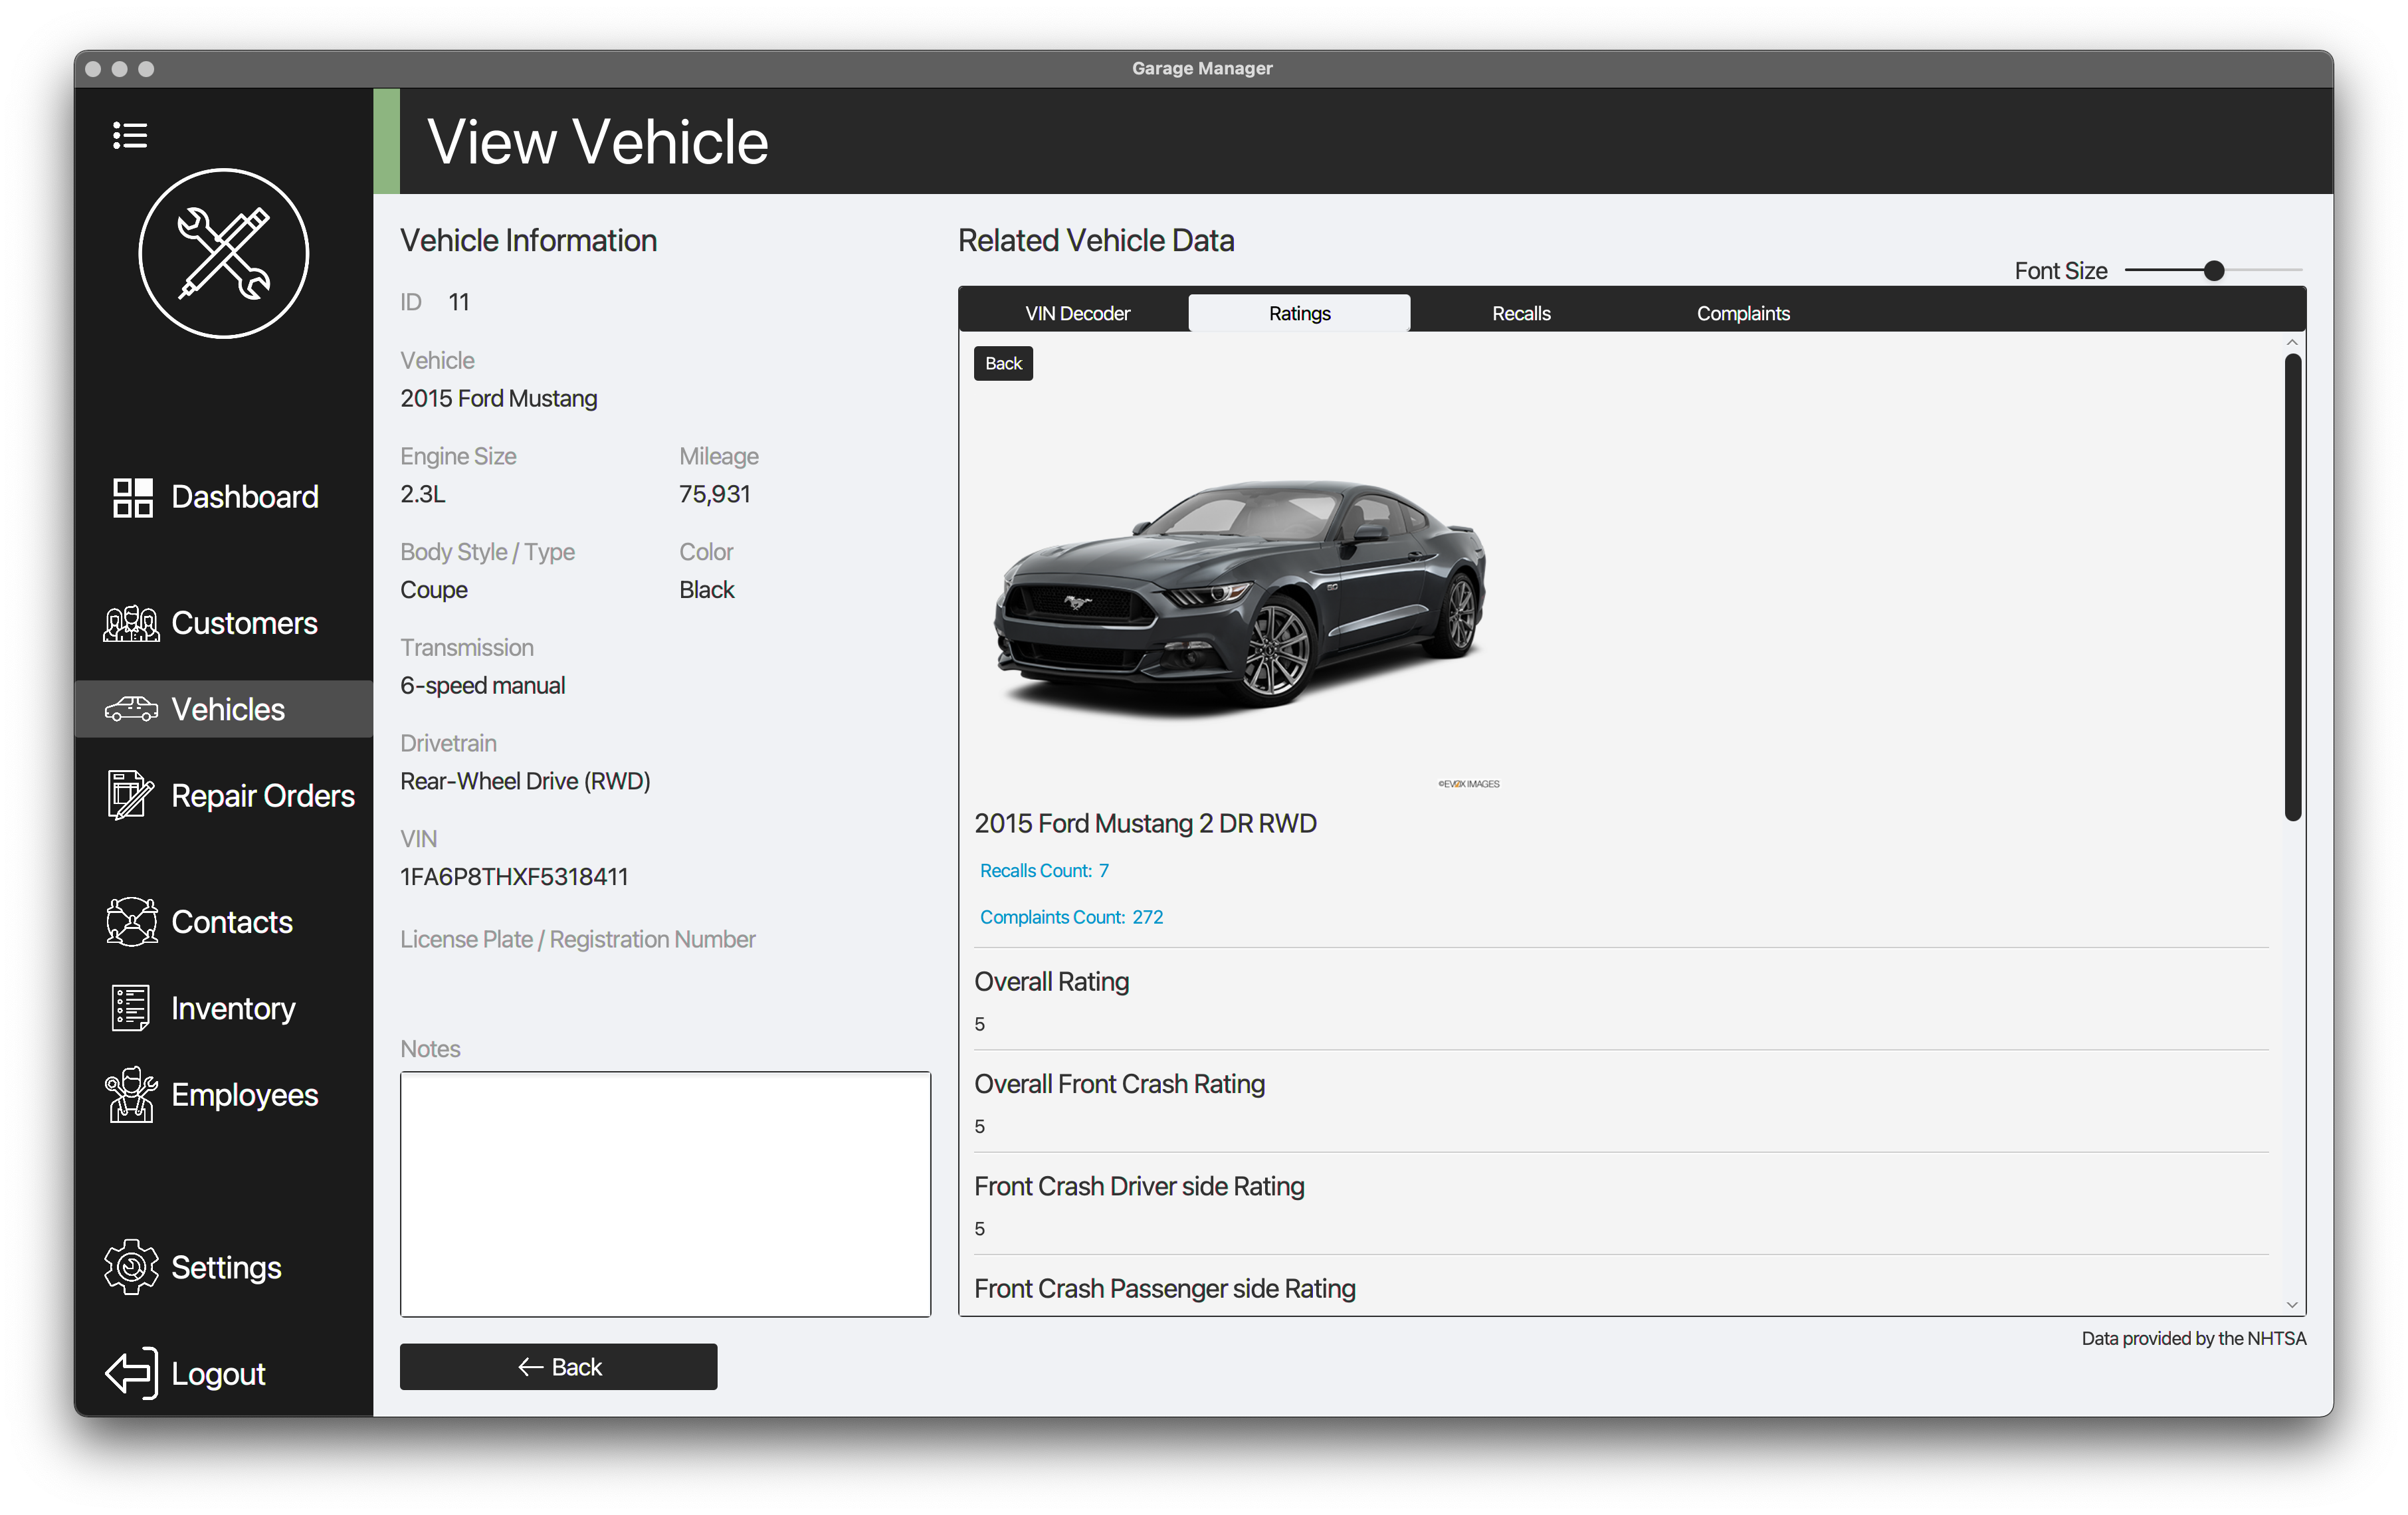The image size is (2408, 1515).
Task: Open Settings gear icon
Action: [131, 1267]
